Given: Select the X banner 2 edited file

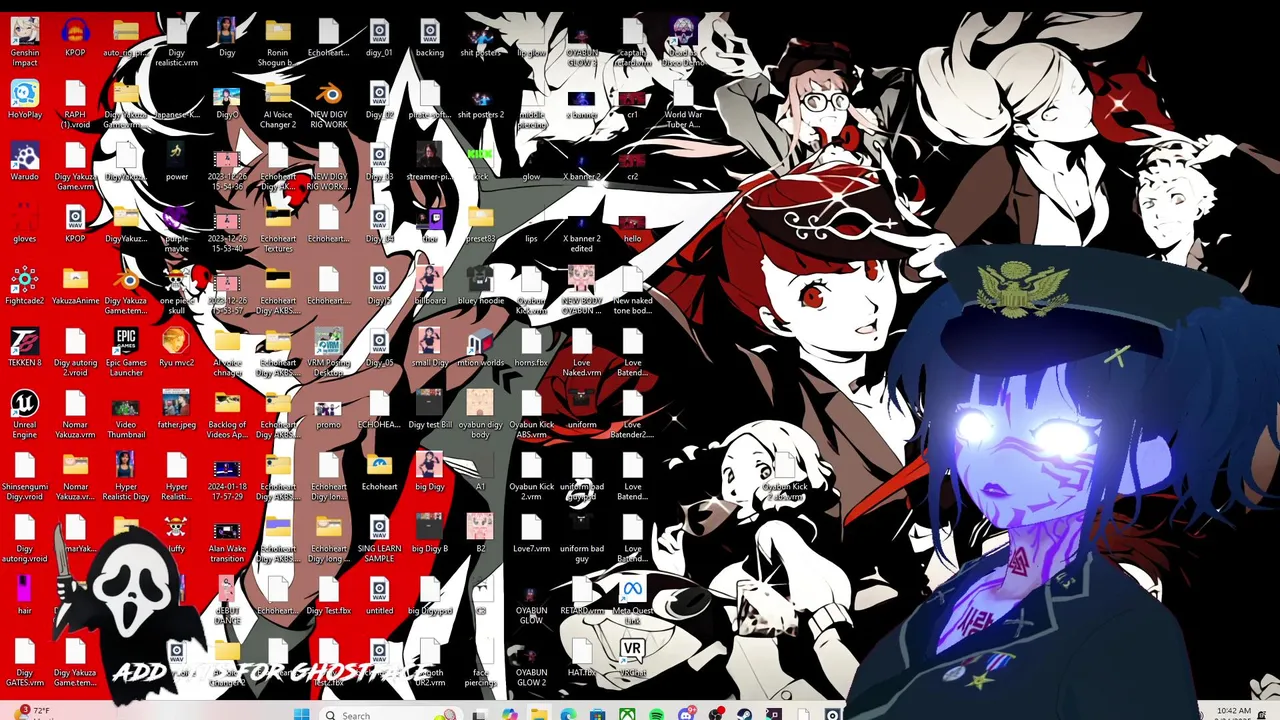Looking at the screenshot, I should coord(581,229).
